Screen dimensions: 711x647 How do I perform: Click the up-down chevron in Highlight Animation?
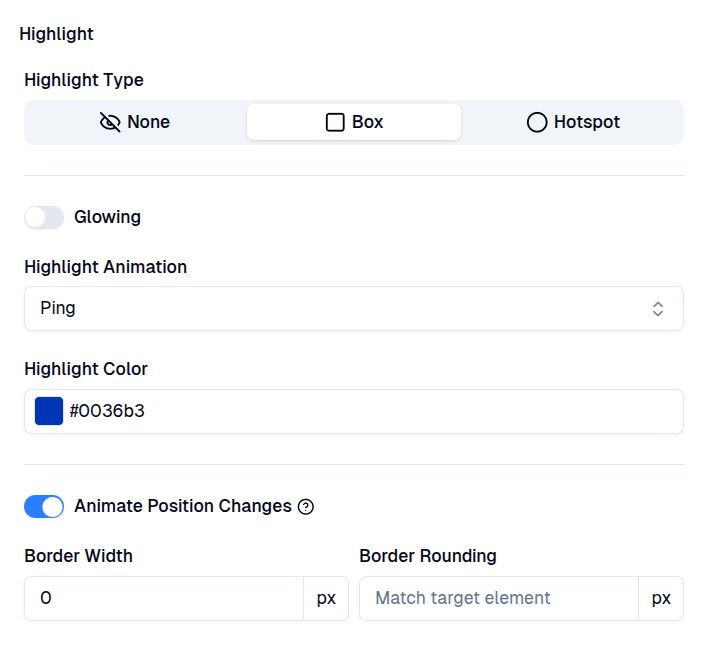(x=658, y=308)
